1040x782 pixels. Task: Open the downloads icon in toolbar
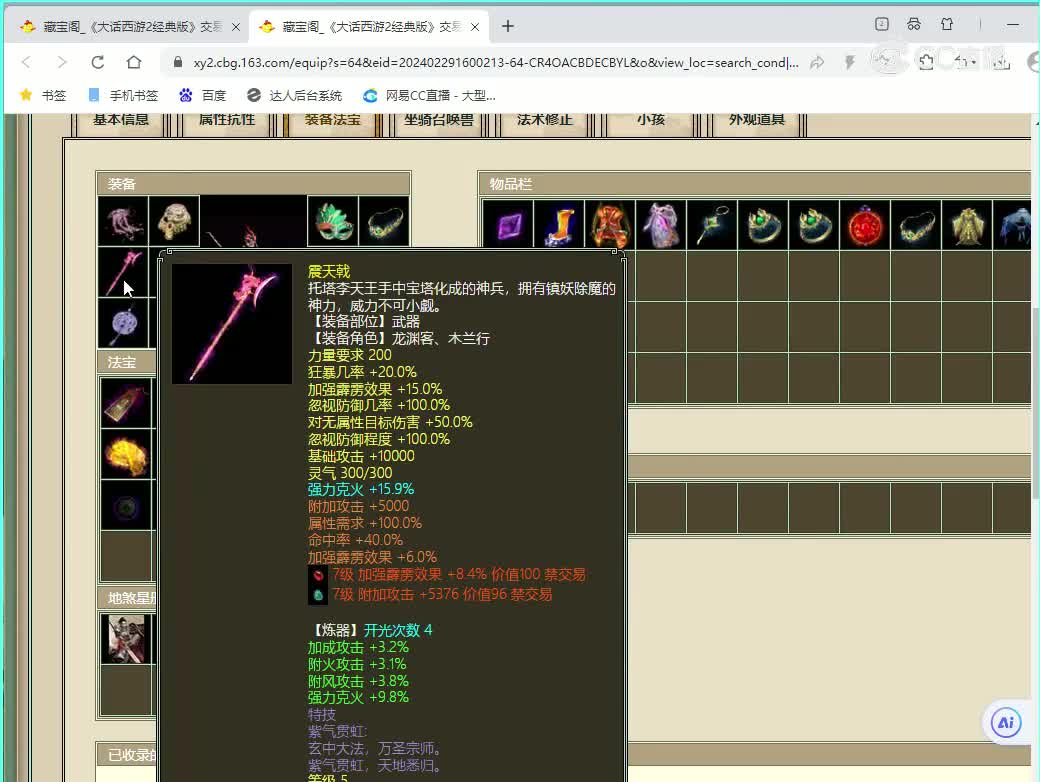pyautogui.click(x=1002, y=62)
